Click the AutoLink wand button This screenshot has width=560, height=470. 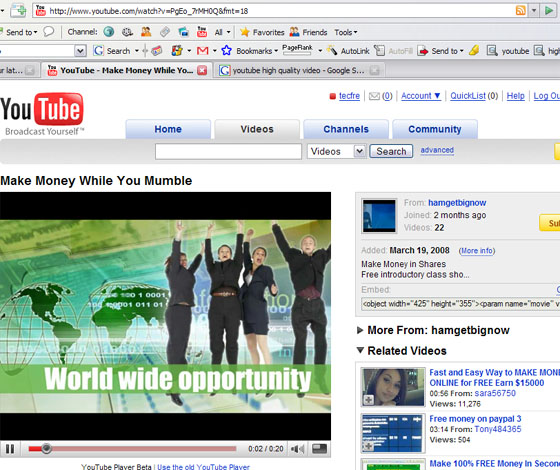click(x=348, y=51)
